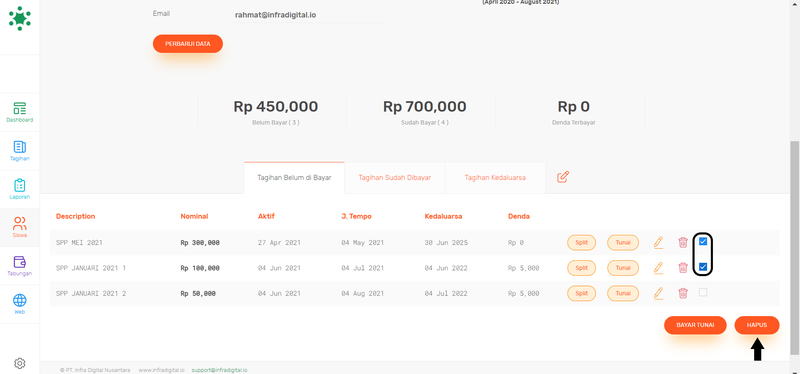Click the Rp 0 Denda Terbayar total
Screen dimensions: 800x374
point(573,107)
